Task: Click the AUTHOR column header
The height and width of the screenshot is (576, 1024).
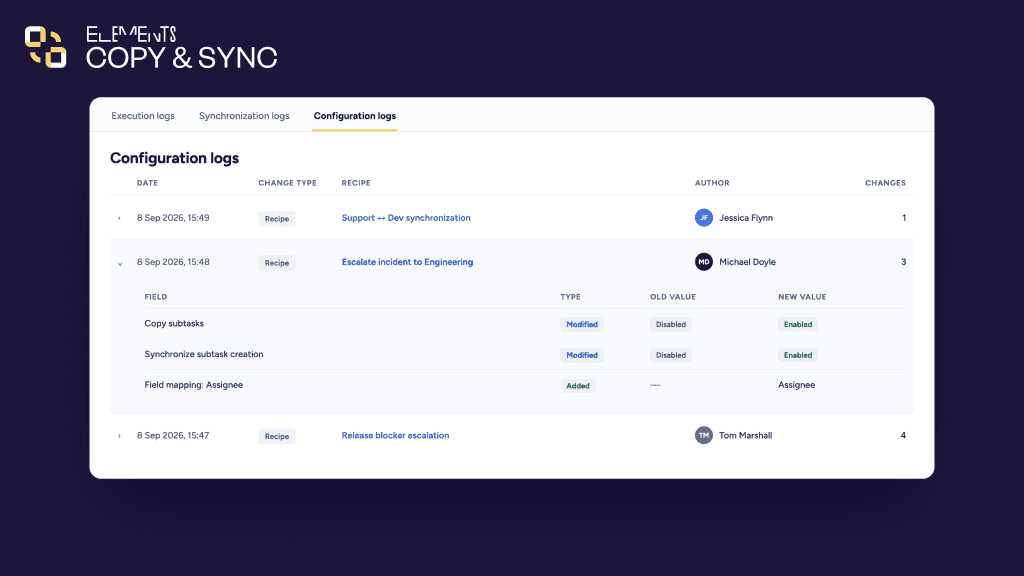Action: coord(712,183)
